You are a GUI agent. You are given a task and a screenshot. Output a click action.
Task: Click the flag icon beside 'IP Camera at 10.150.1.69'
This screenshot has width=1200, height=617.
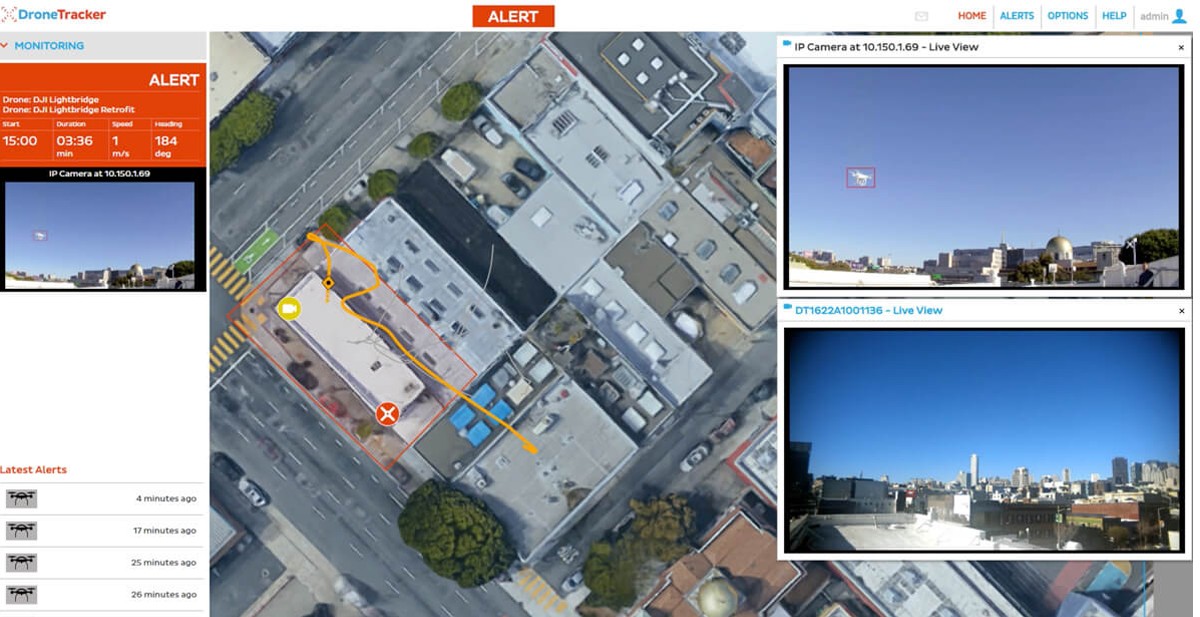[787, 46]
